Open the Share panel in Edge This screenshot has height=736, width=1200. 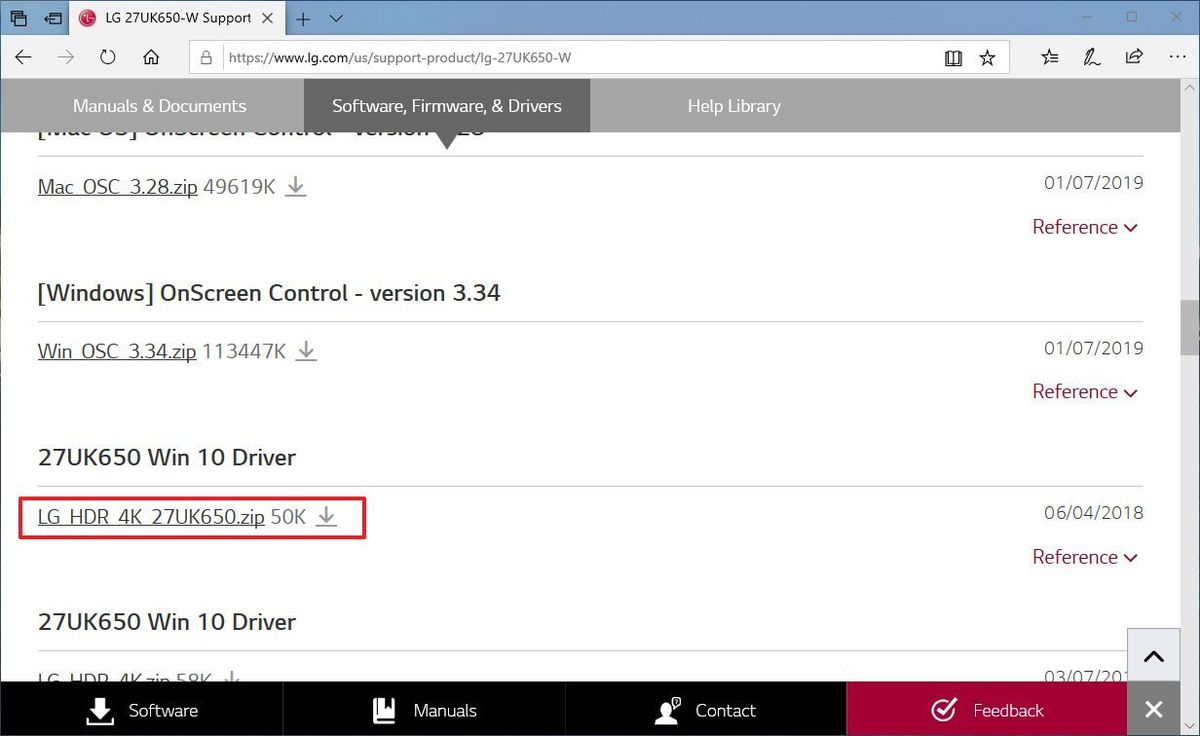click(x=1134, y=57)
